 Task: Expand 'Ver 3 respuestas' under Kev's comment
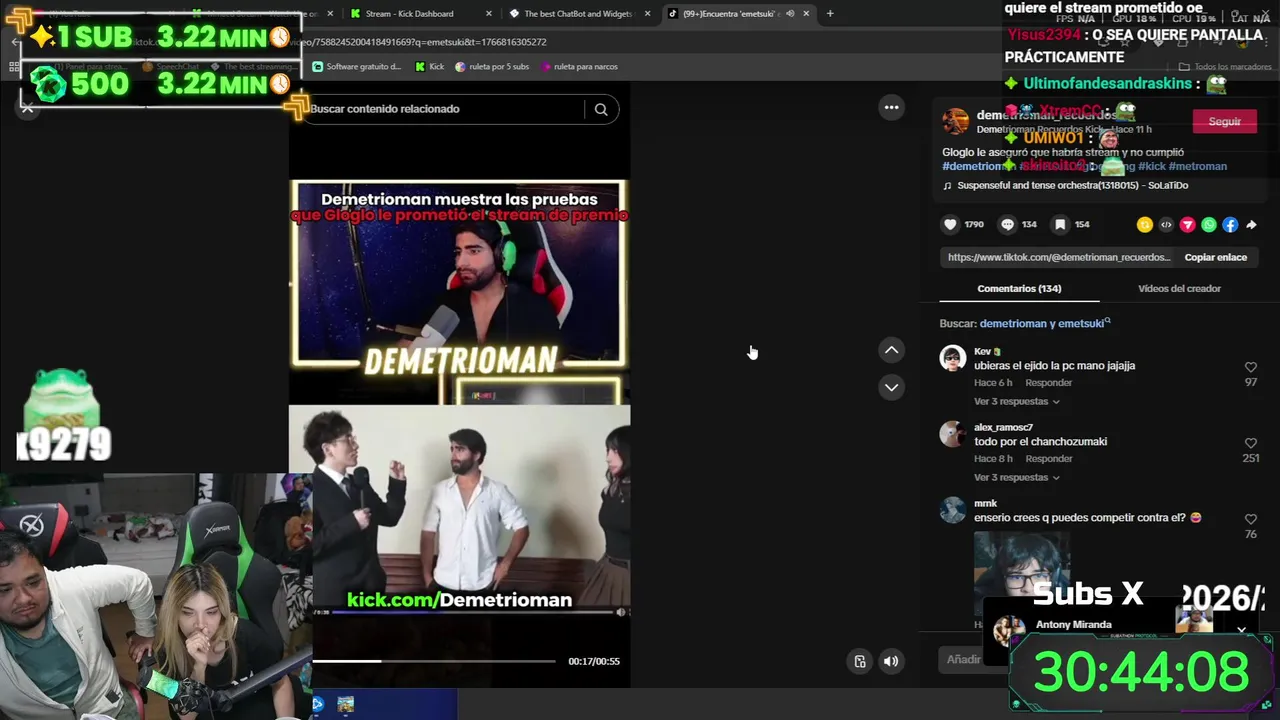coord(1016,402)
